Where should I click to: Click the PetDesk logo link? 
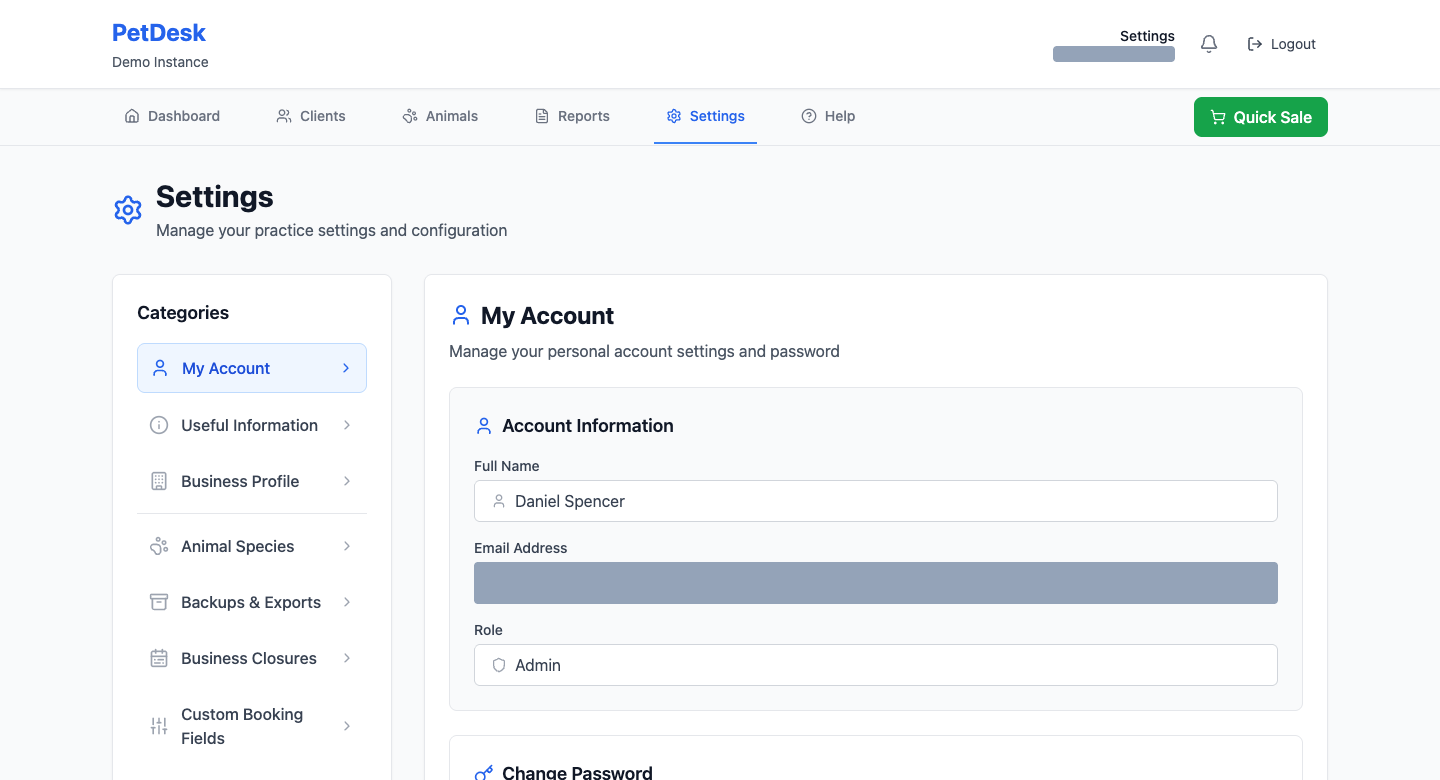coord(159,33)
